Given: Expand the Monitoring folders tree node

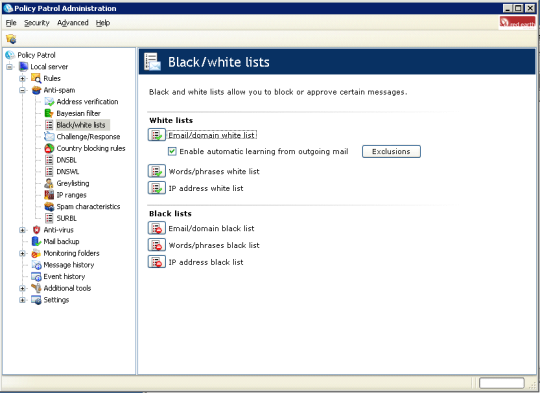Looking at the screenshot, I should point(22,254).
